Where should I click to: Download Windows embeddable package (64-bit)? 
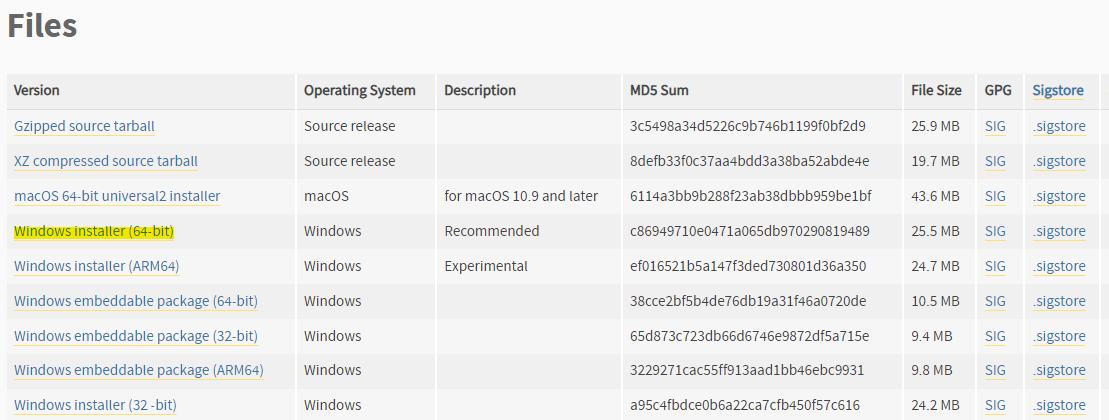136,301
